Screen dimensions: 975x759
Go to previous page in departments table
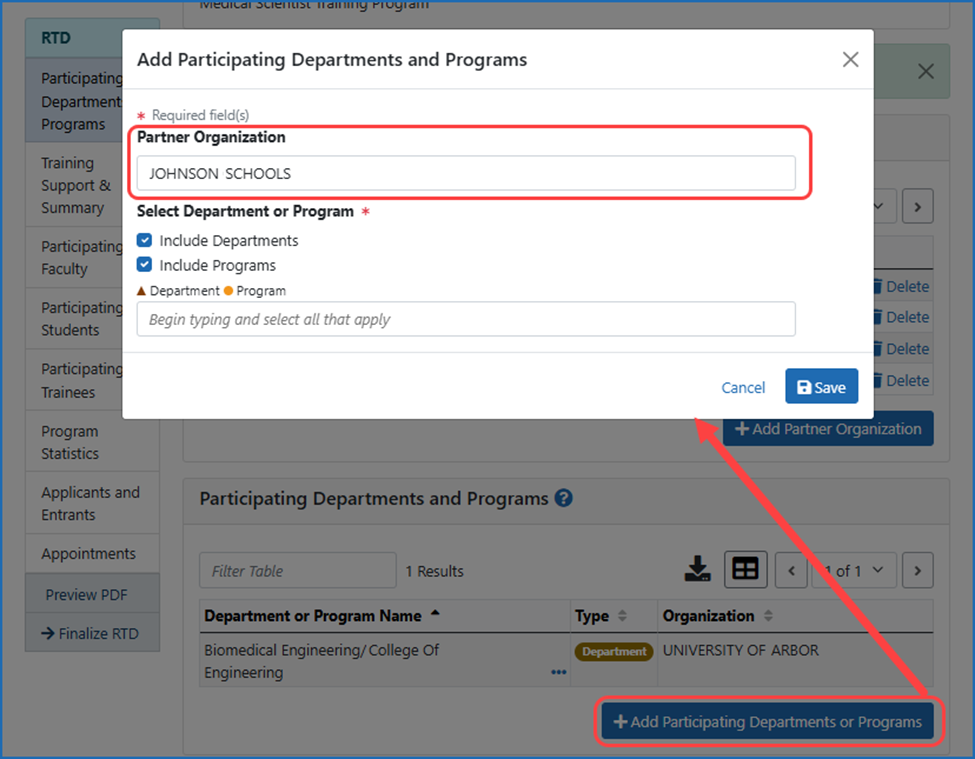(x=791, y=570)
